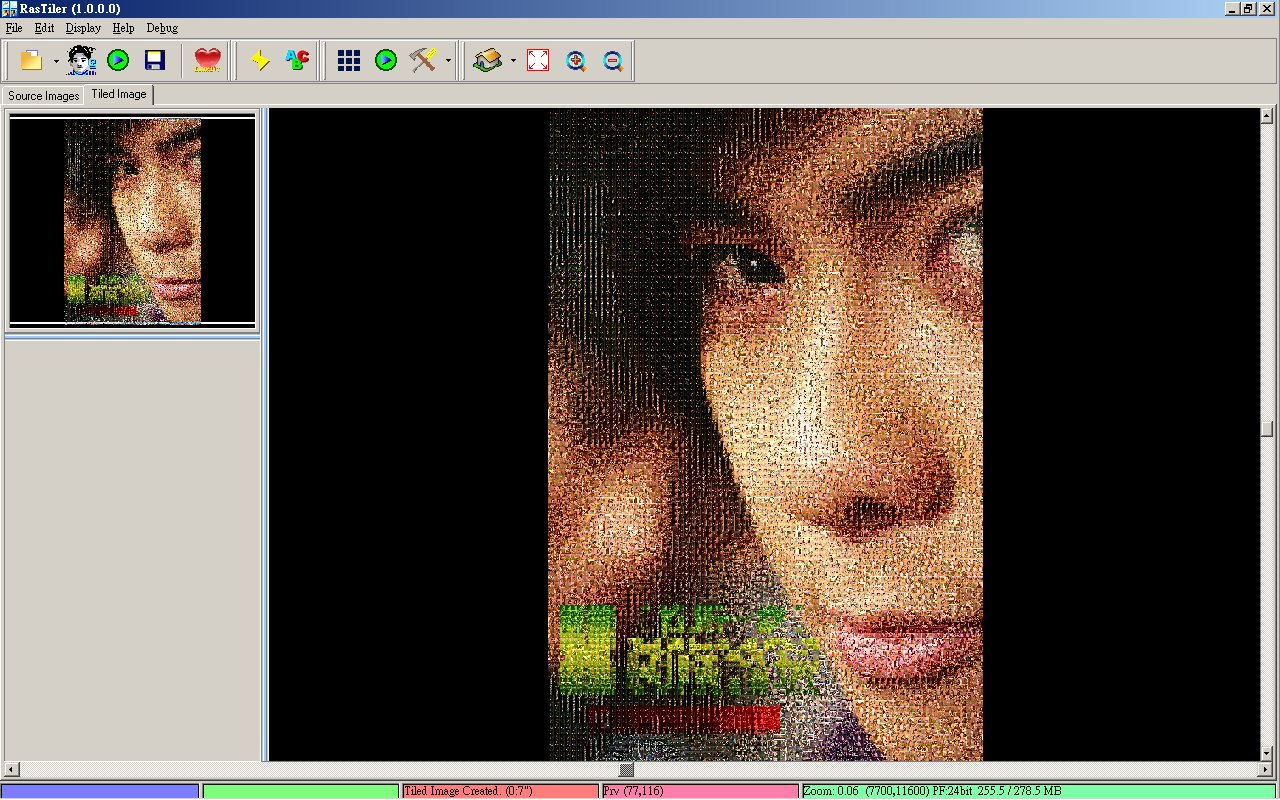Click the vertical scrollbar down arrow
This screenshot has height=800, width=1280.
point(1267,753)
